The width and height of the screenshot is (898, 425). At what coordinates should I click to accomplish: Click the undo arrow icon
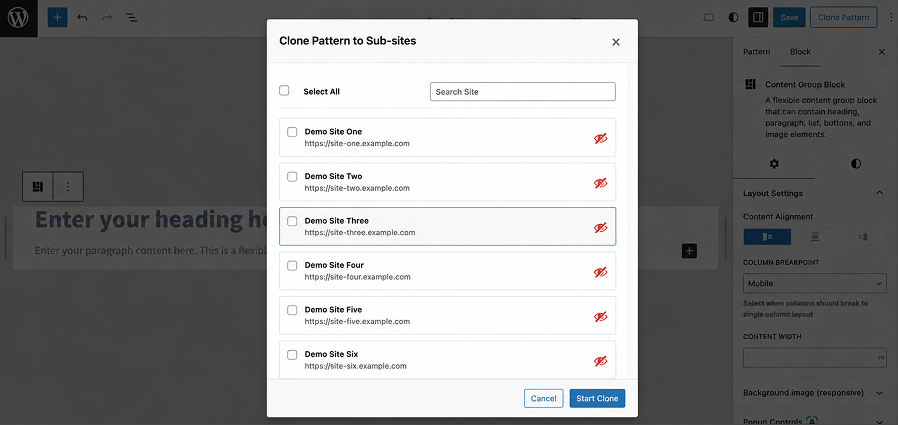(x=82, y=18)
